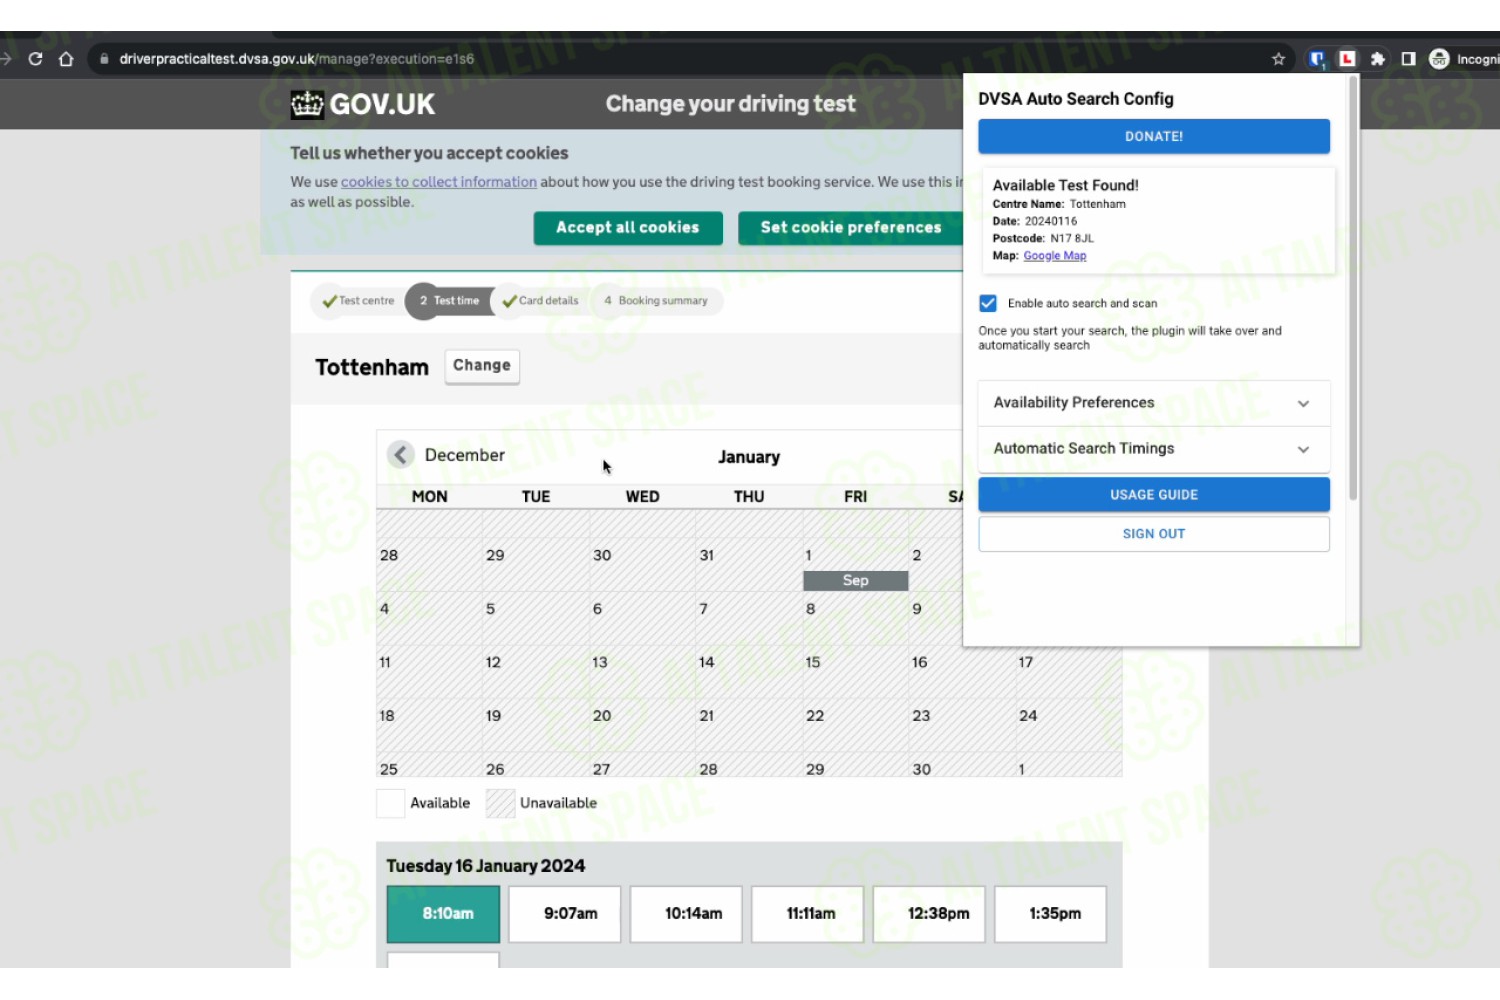Bookmark this page with the star icon
The width and height of the screenshot is (1500, 1000).
pyautogui.click(x=1278, y=59)
